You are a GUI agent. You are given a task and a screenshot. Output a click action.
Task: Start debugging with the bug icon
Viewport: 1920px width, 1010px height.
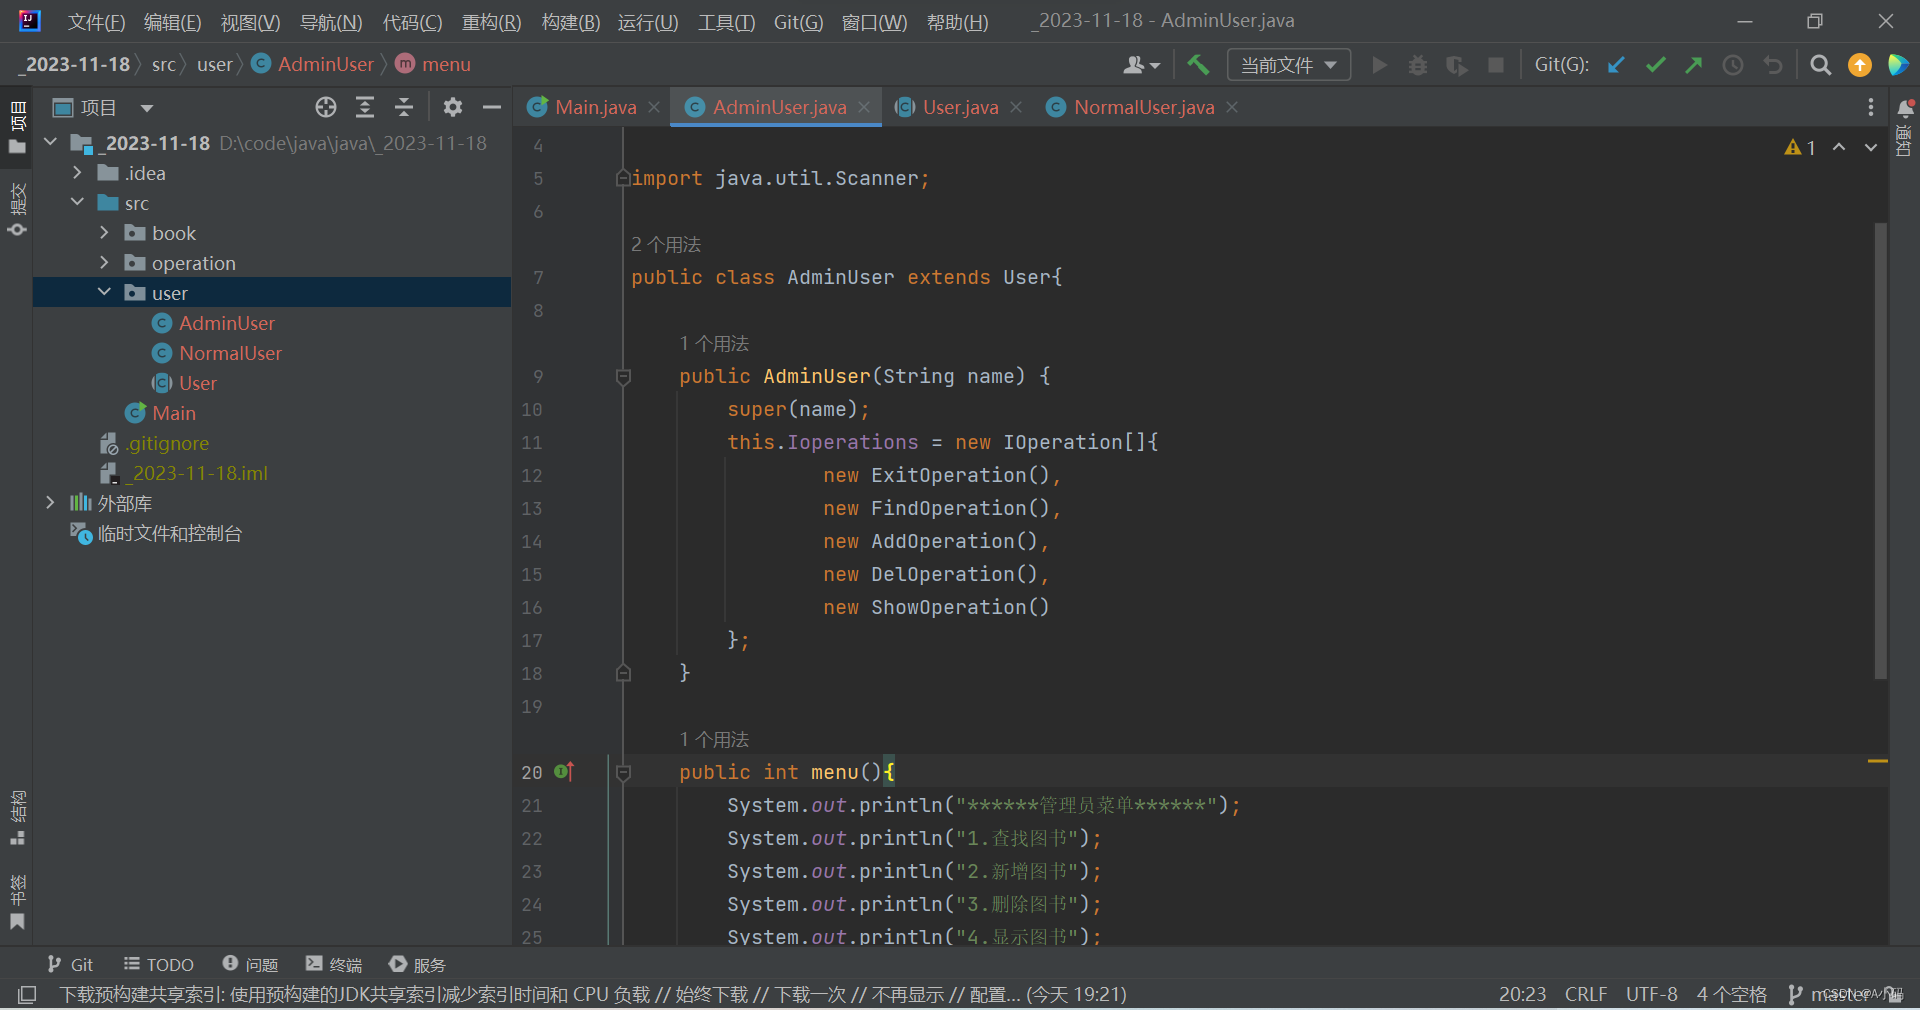pos(1418,65)
